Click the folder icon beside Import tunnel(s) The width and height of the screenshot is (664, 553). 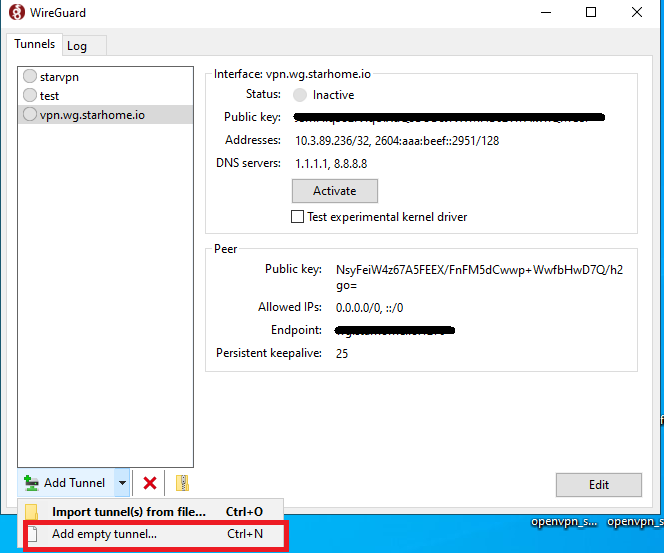(x=32, y=512)
